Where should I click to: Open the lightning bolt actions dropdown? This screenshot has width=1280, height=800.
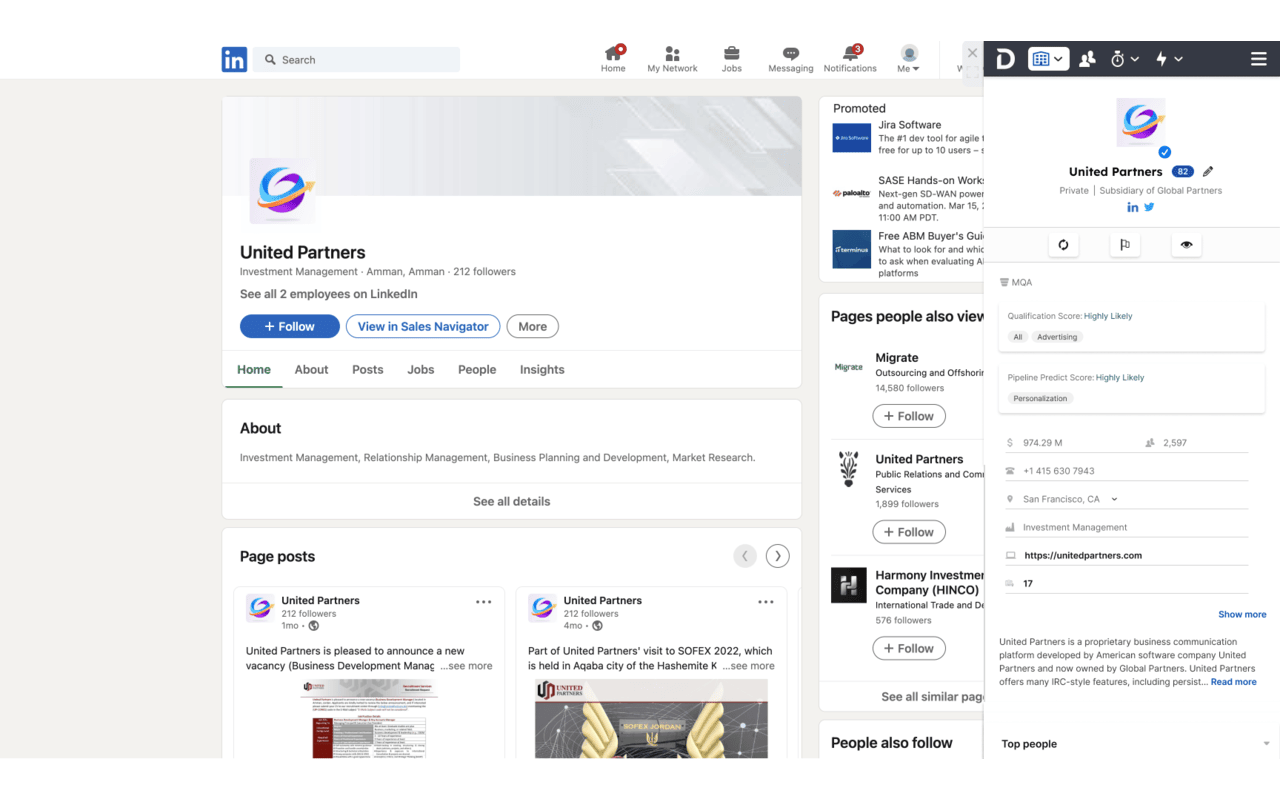pyautogui.click(x=1169, y=60)
